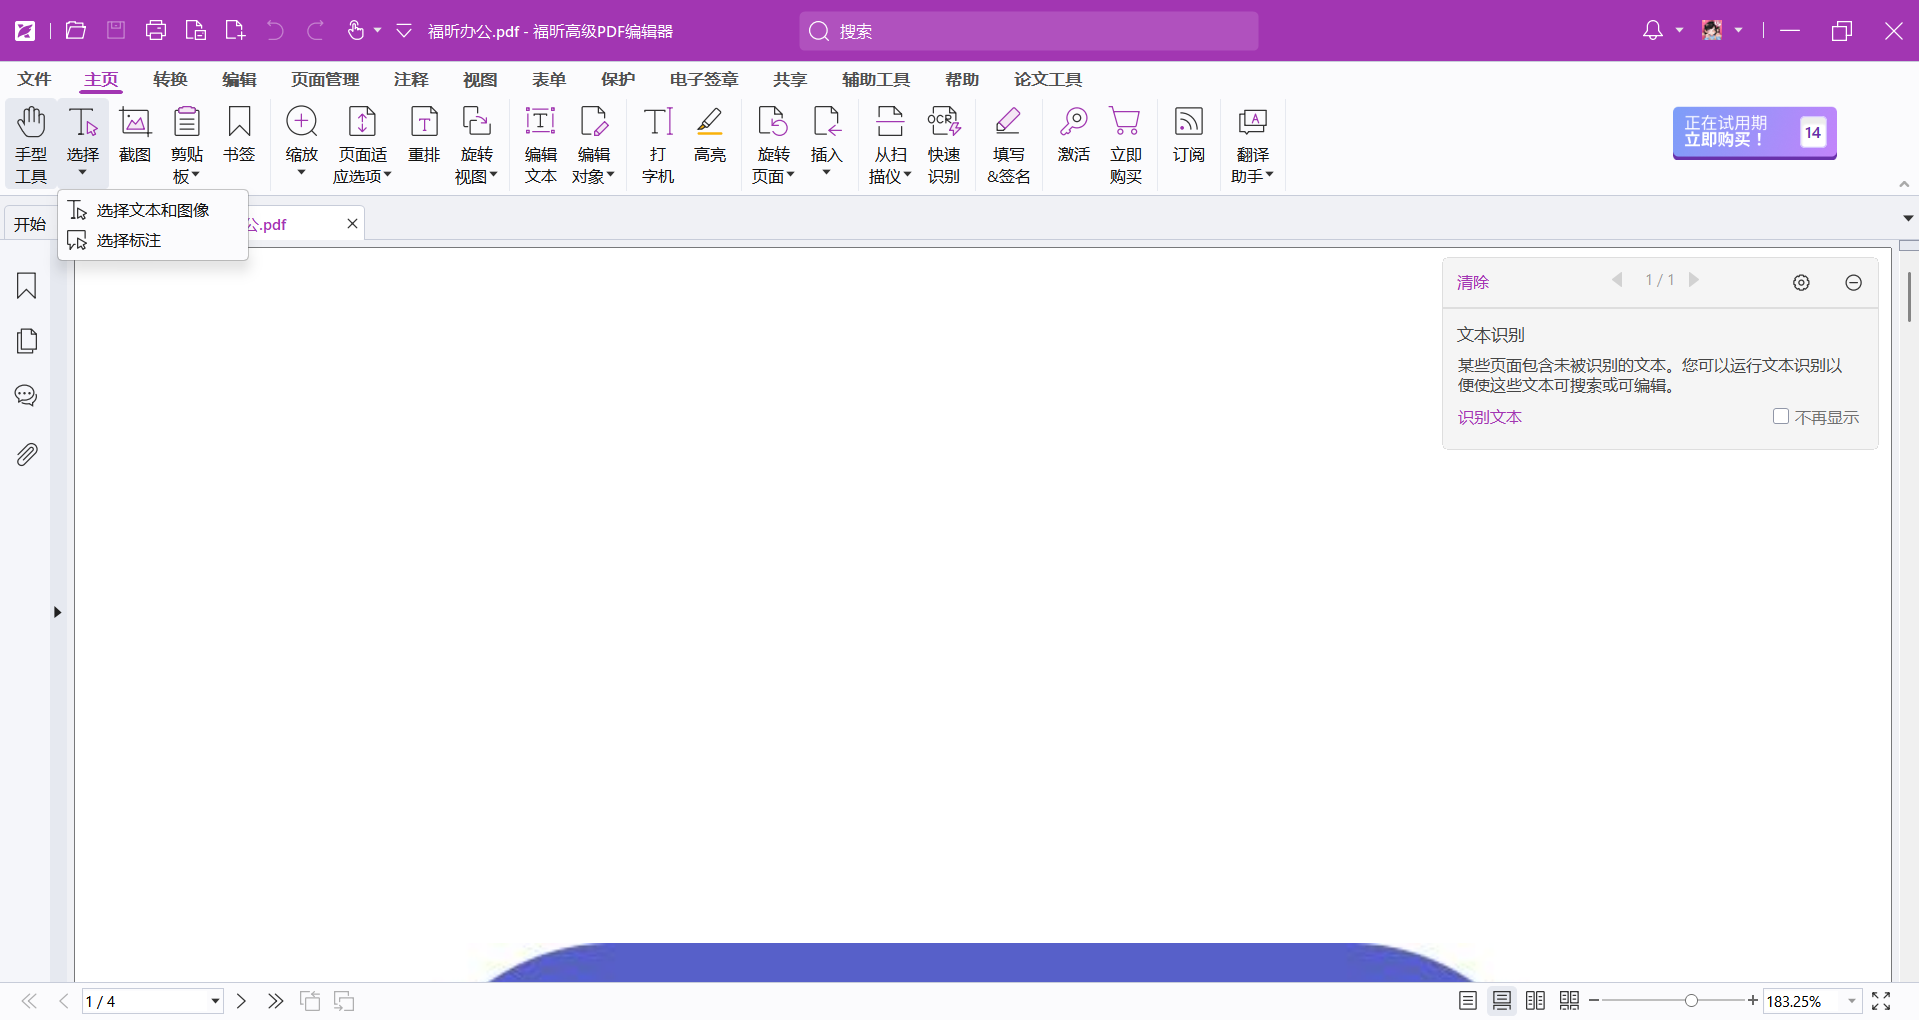1919x1020 pixels.
Task: Open the comments panel in left sidebar
Action: tap(27, 396)
